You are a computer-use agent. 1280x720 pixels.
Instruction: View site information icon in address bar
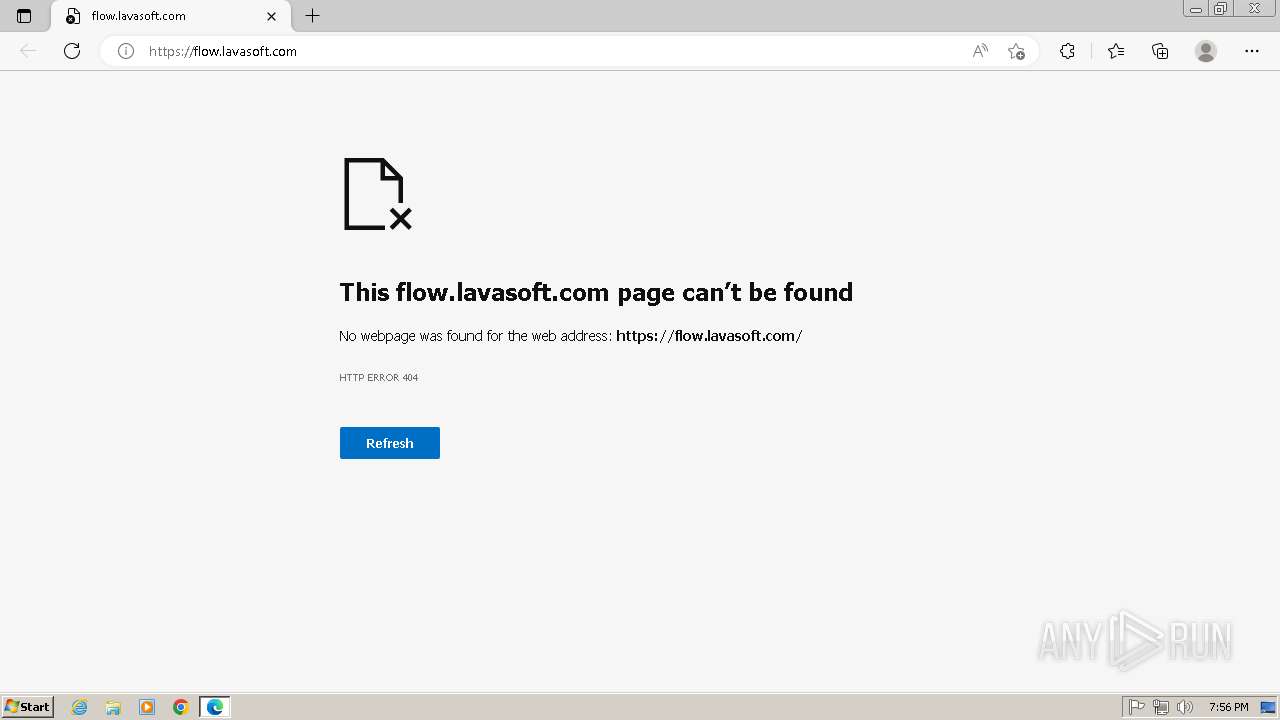126,51
